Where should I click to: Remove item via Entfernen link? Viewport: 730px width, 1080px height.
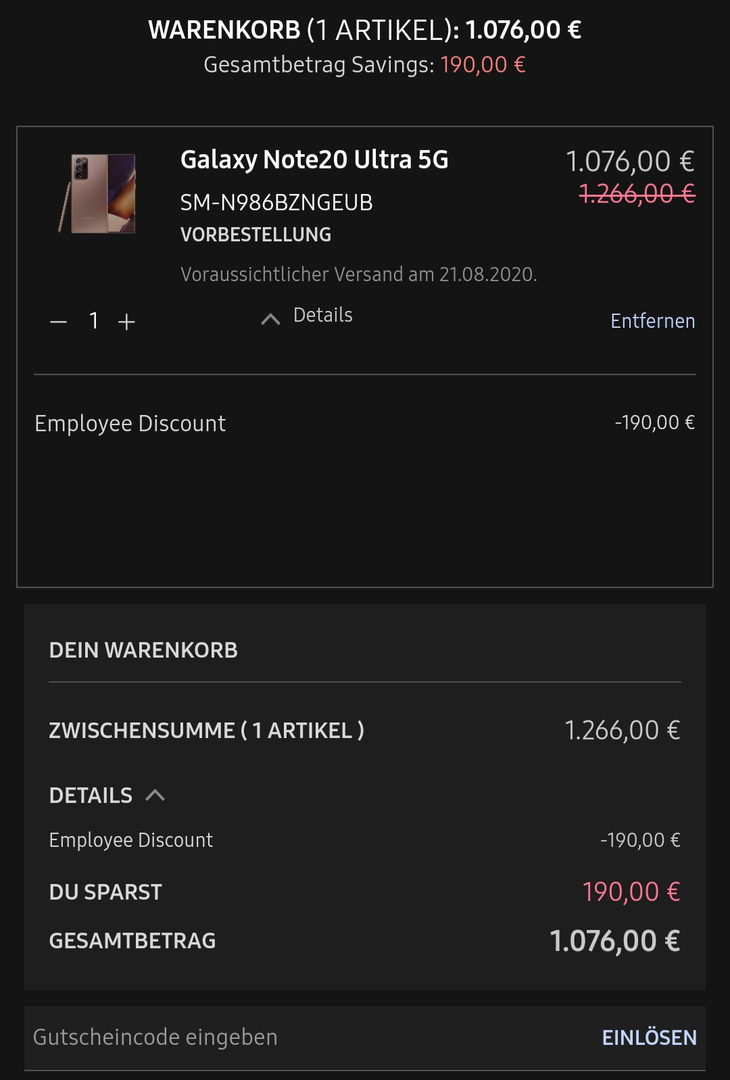[x=652, y=321]
